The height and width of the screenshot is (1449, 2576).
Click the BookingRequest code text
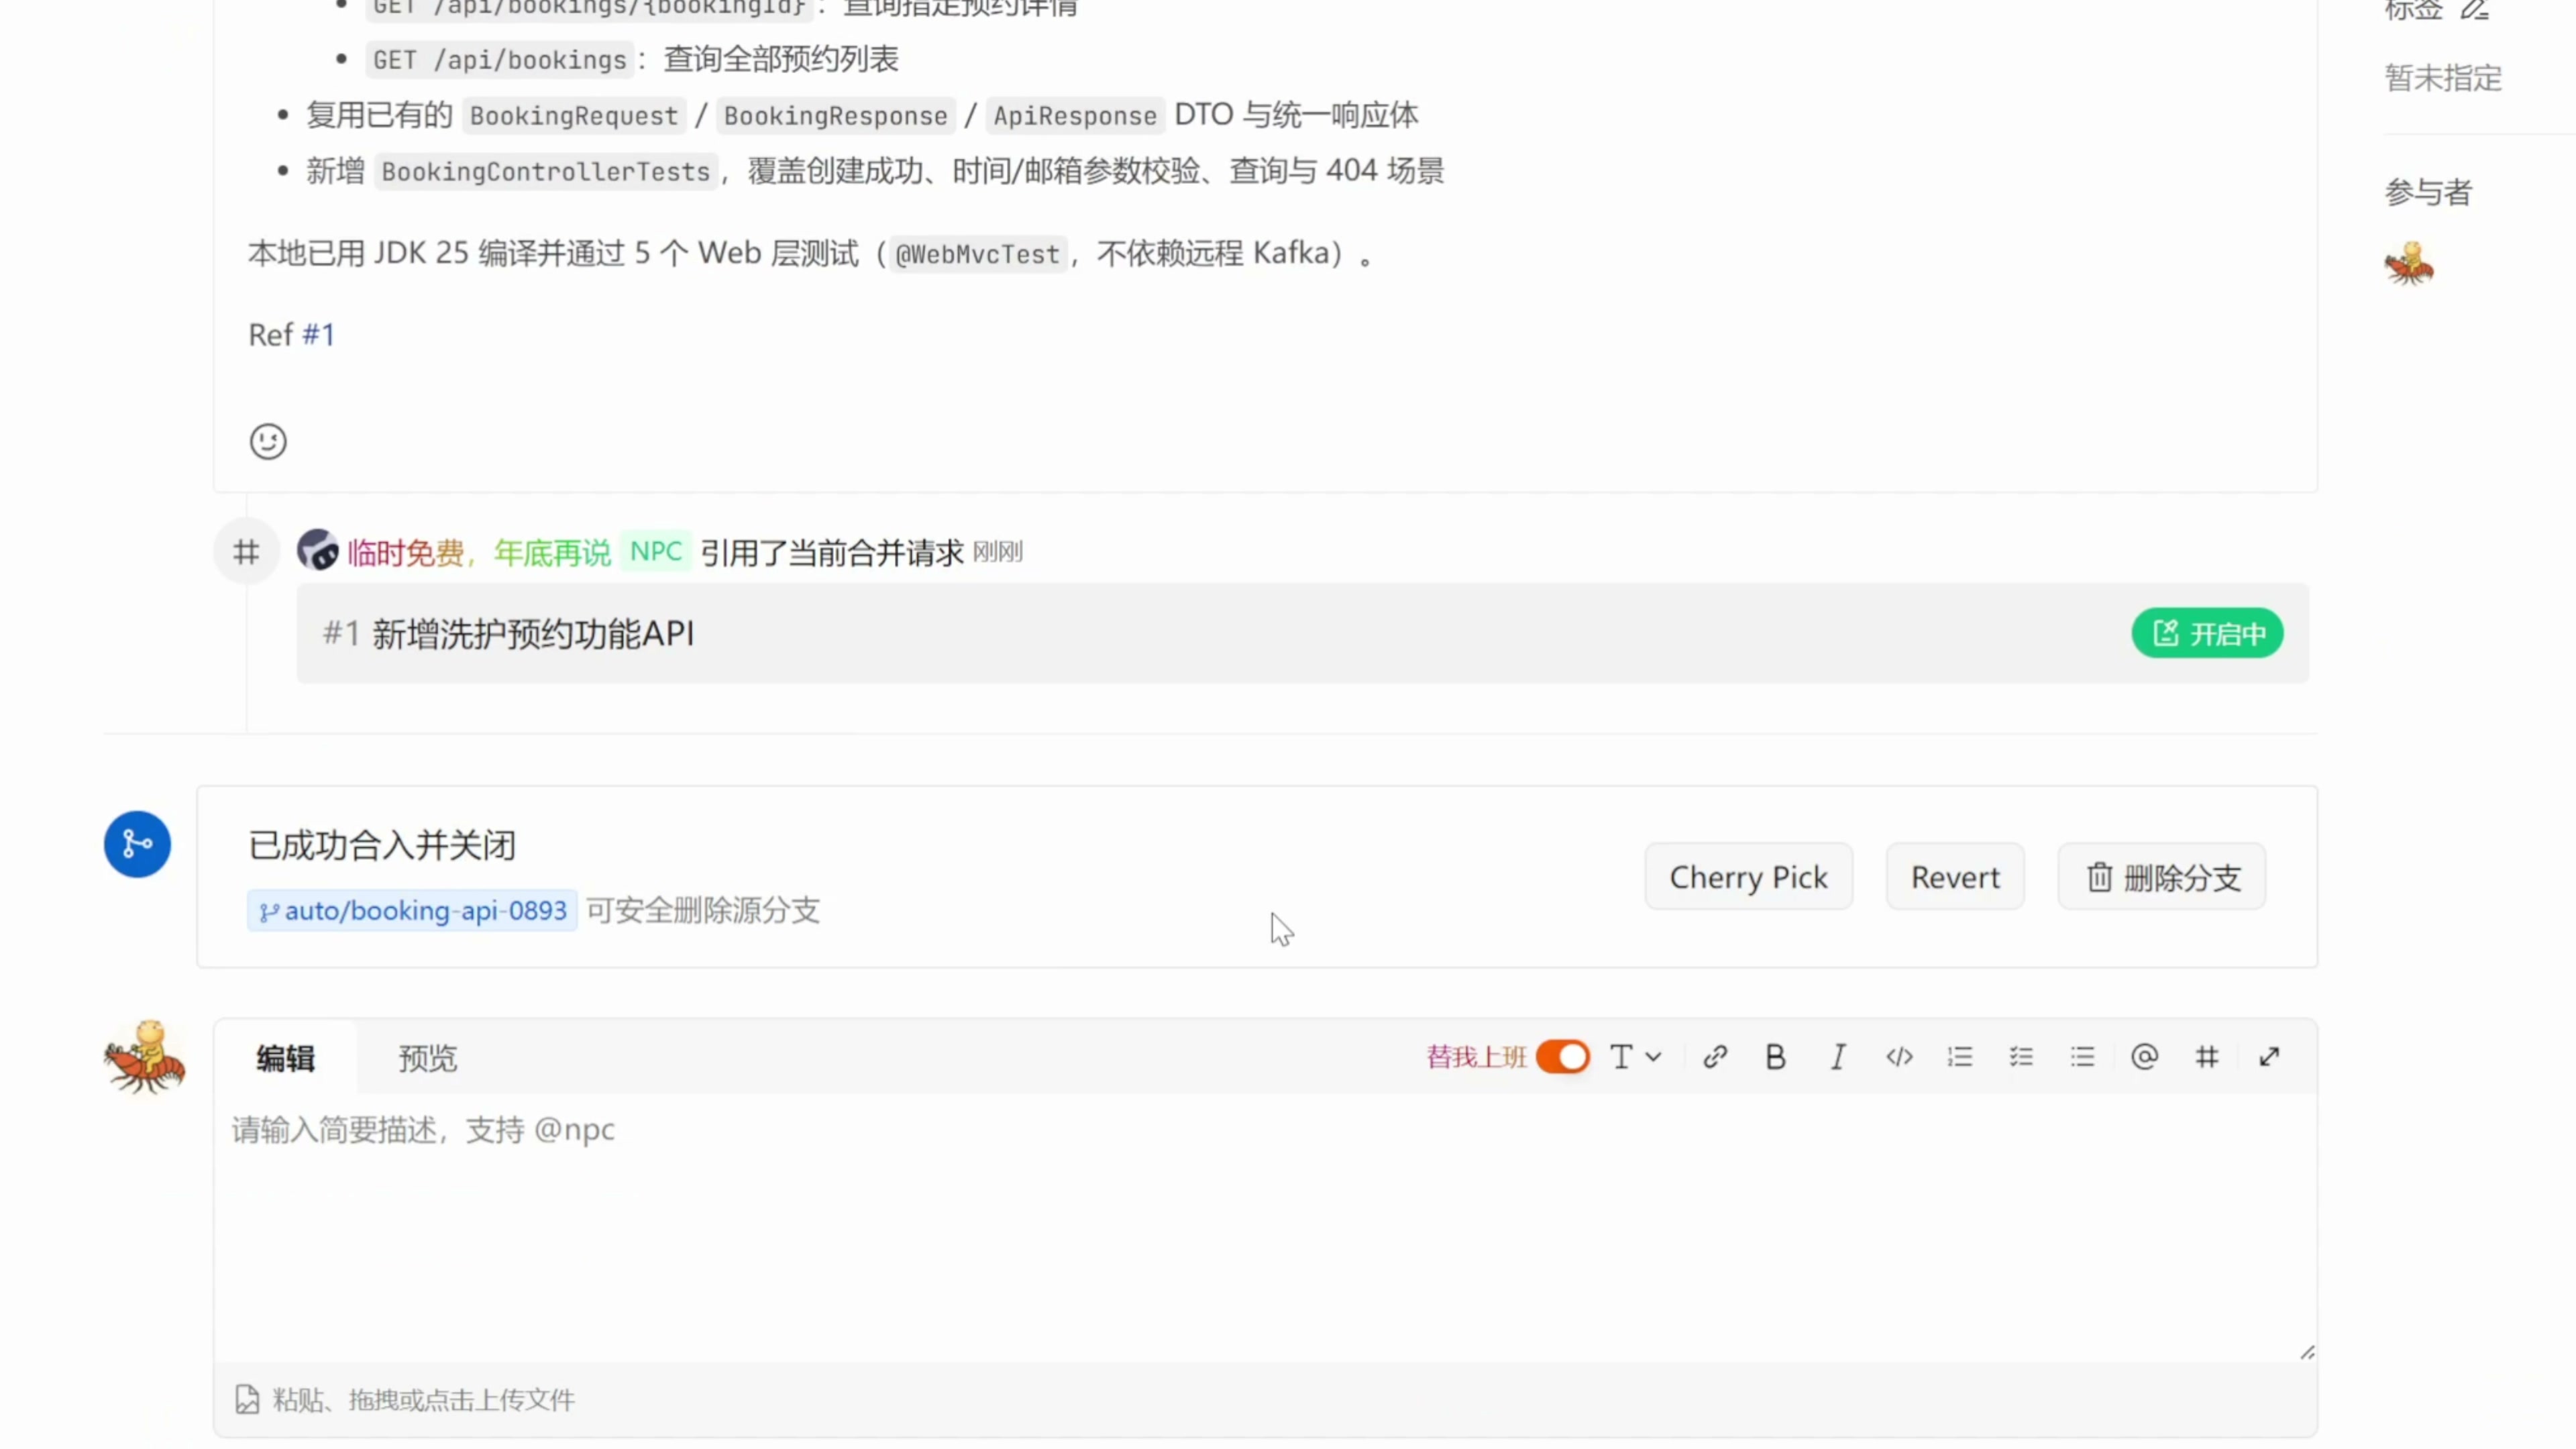point(574,115)
